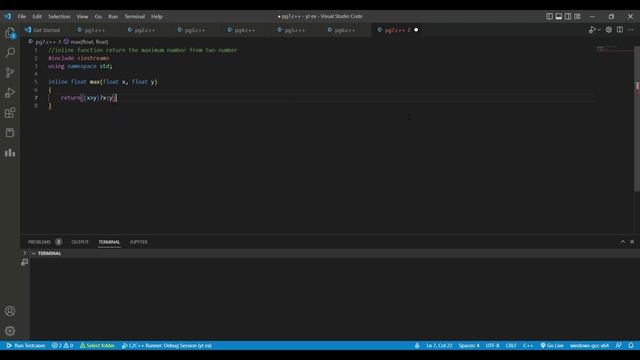Open the Explorer view in activity bar

tap(10, 33)
